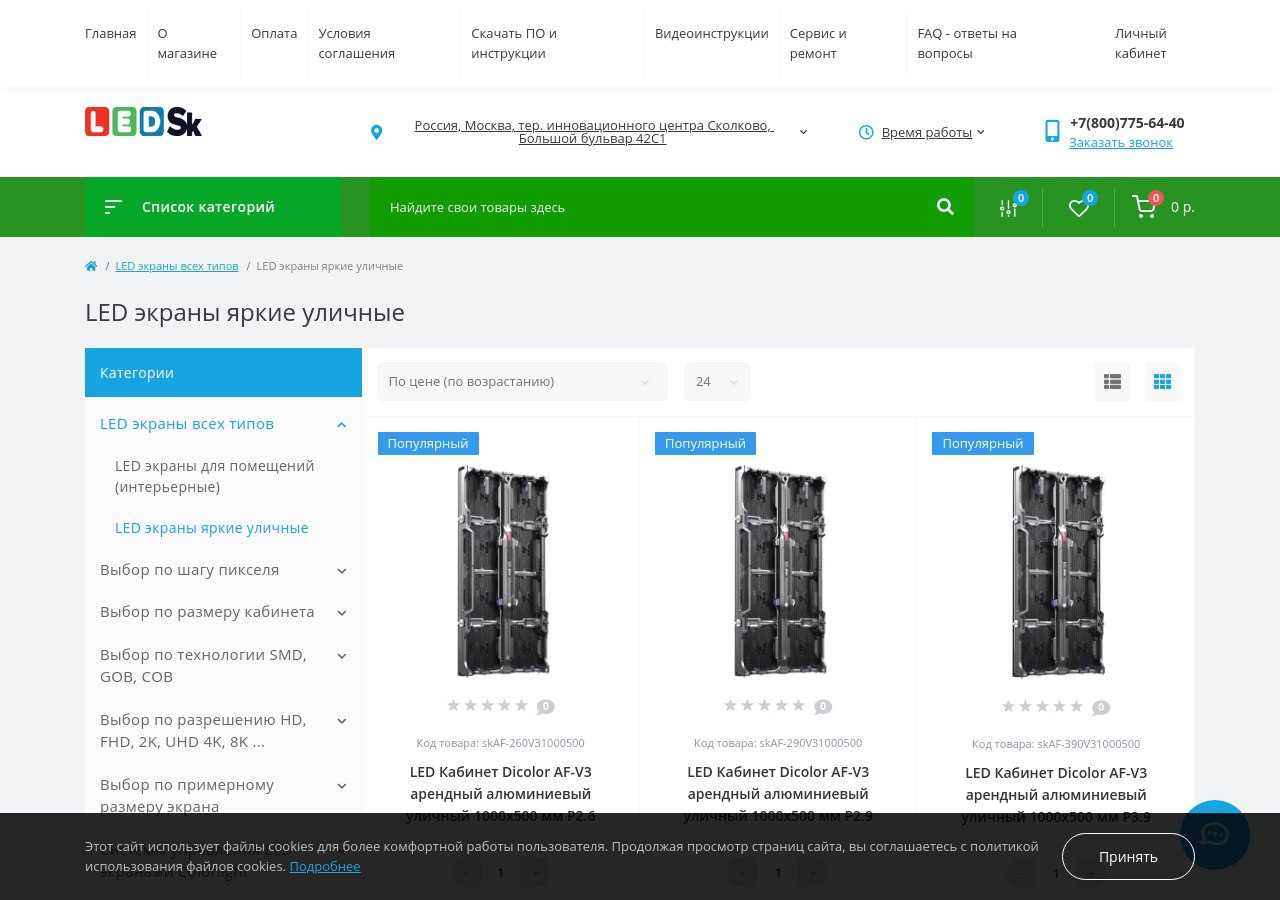Click the review count for P3.9 cabinet
The image size is (1280, 900).
point(1101,708)
